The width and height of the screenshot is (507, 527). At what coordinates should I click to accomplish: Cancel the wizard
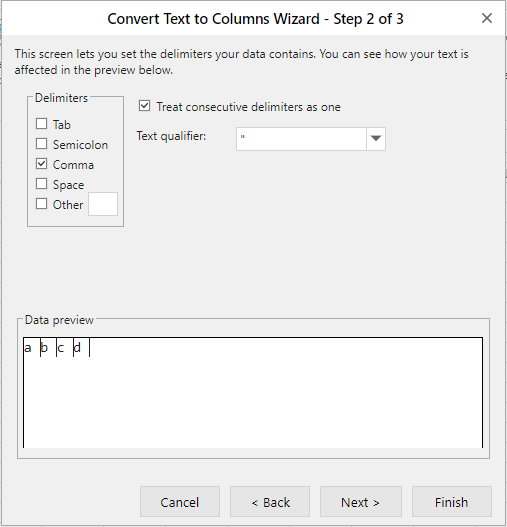point(180,501)
